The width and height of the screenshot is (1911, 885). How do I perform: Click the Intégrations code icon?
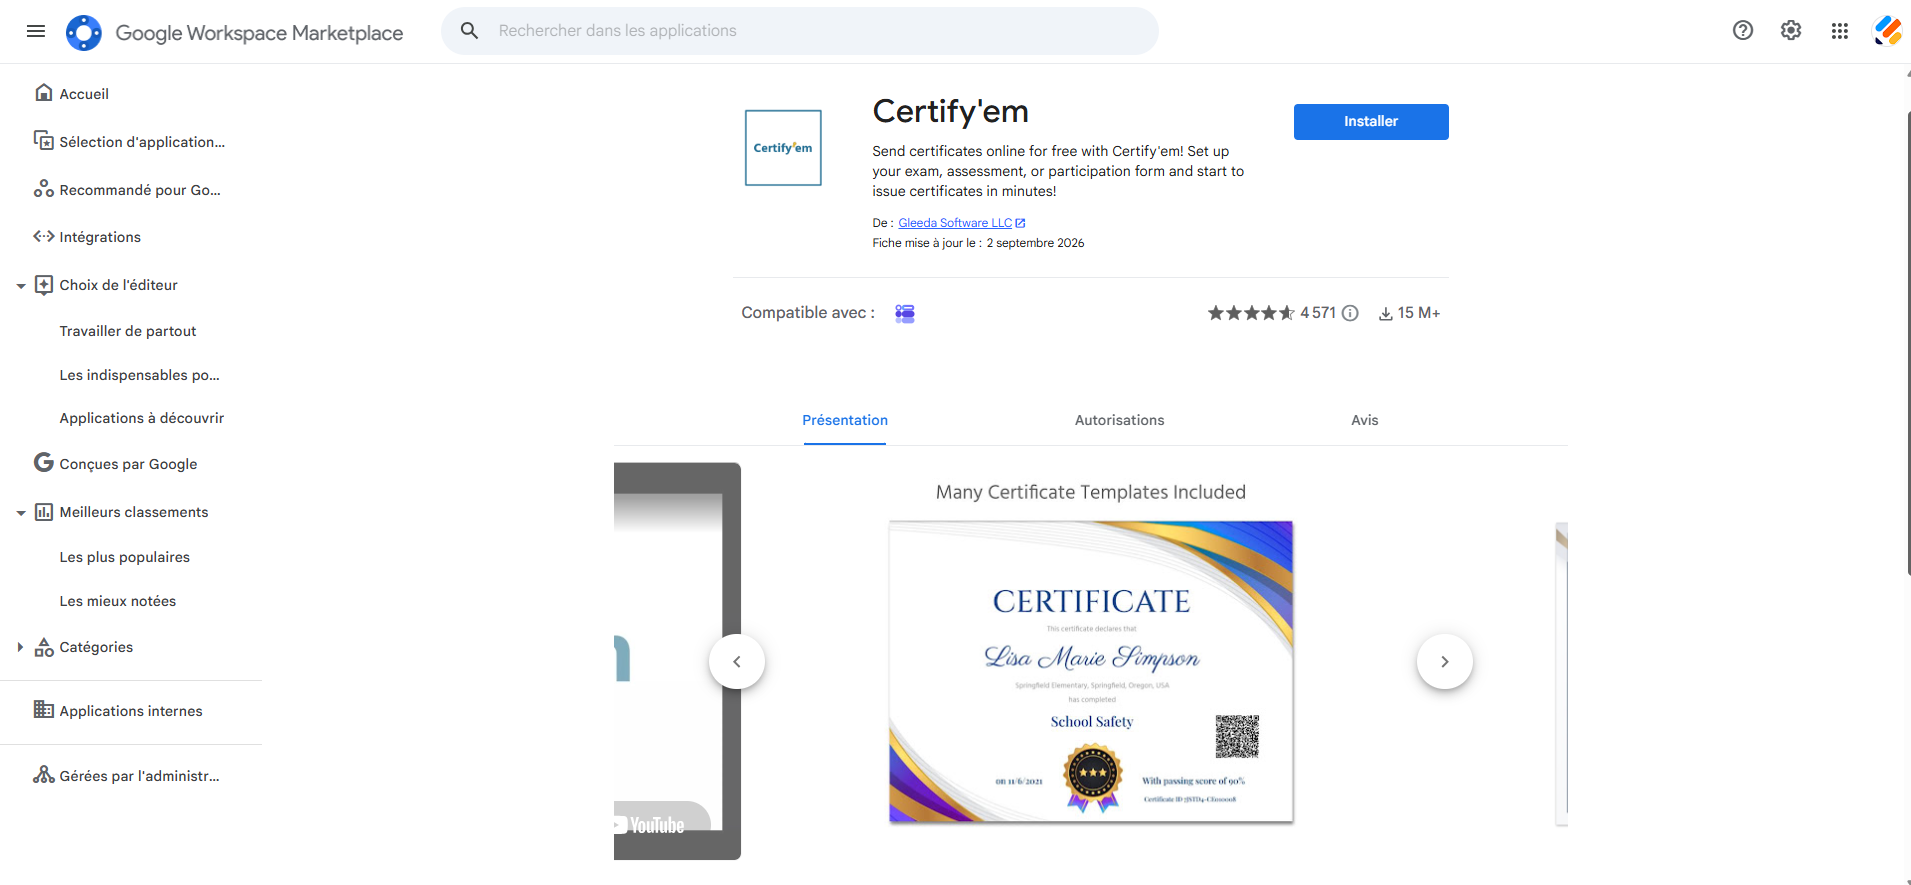44,236
